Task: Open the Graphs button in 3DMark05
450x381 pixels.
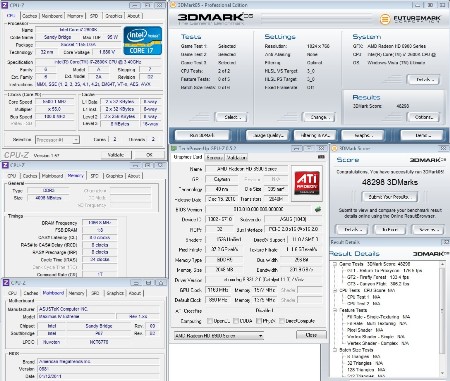Action: click(x=363, y=135)
